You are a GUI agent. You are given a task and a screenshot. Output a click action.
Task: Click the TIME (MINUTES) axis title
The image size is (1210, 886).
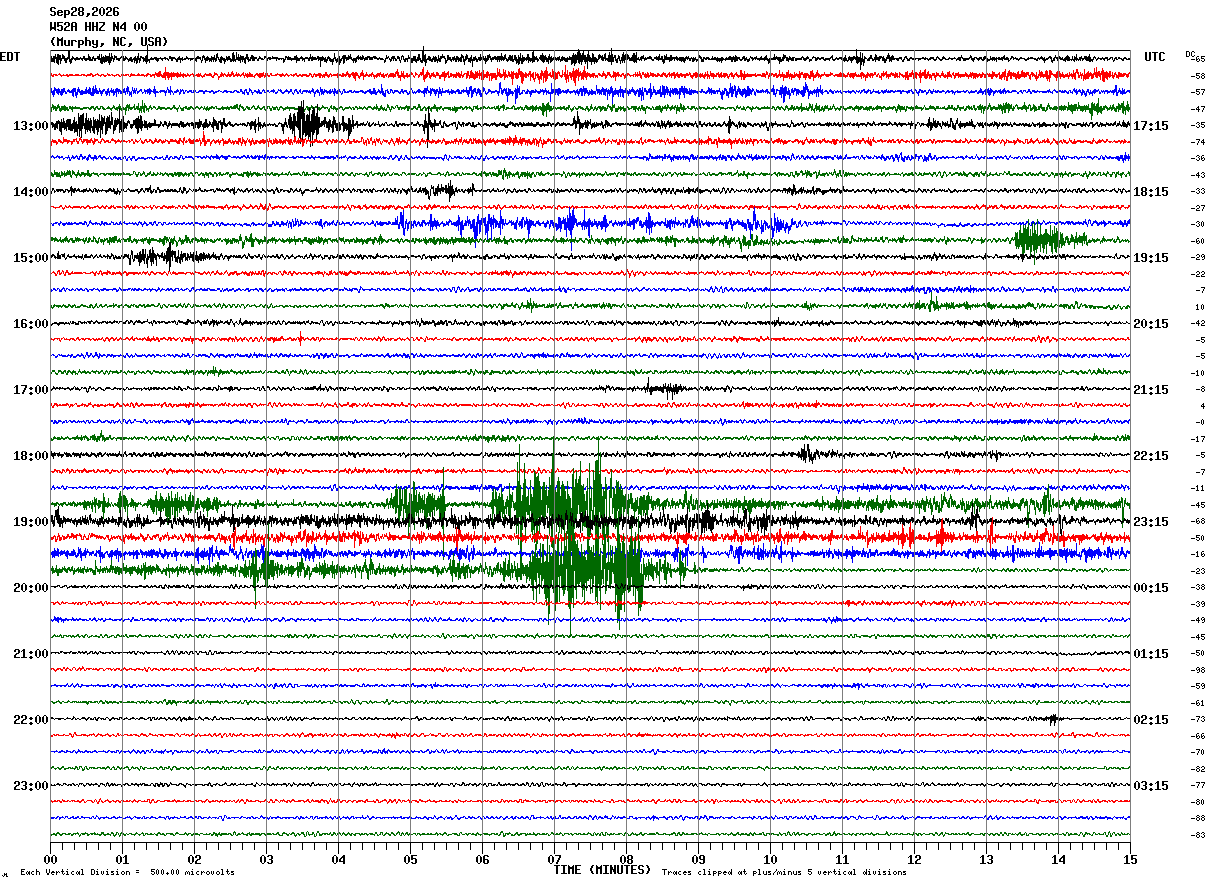[602, 870]
